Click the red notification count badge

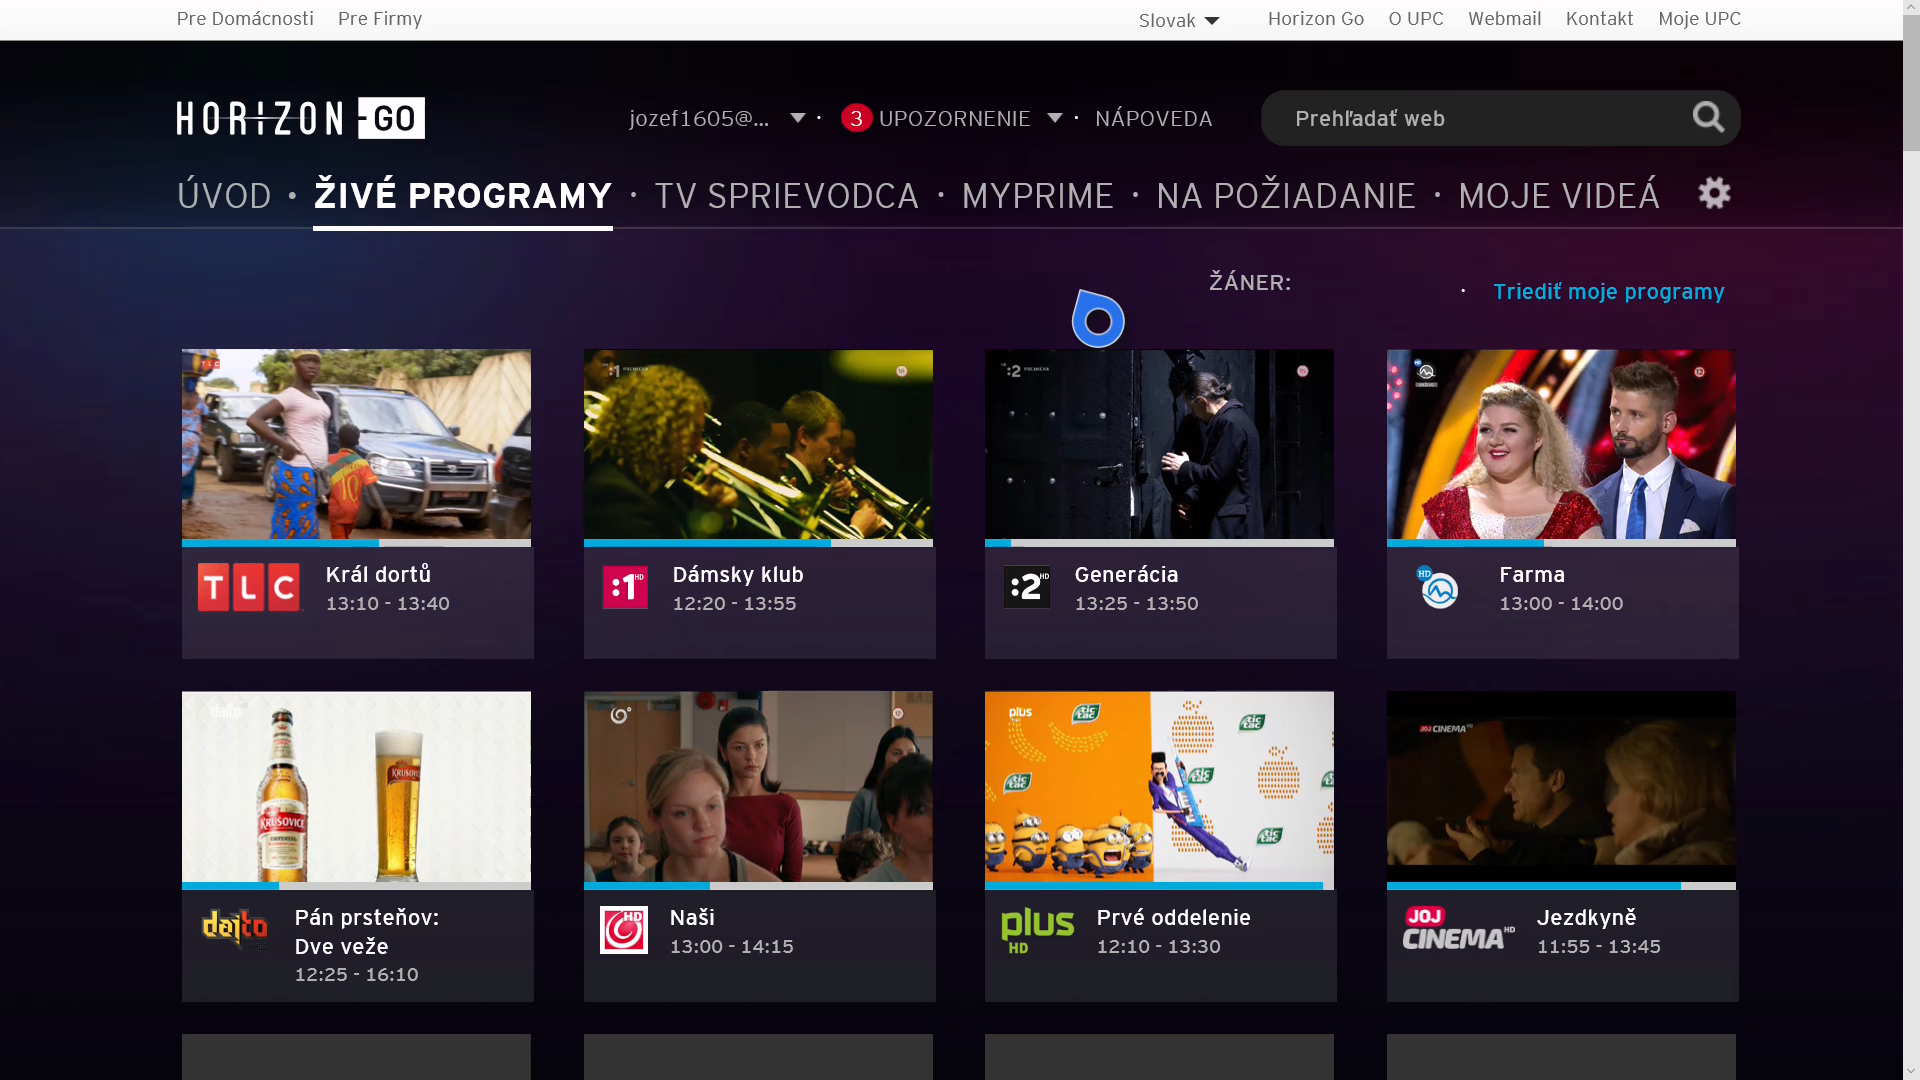coord(856,118)
